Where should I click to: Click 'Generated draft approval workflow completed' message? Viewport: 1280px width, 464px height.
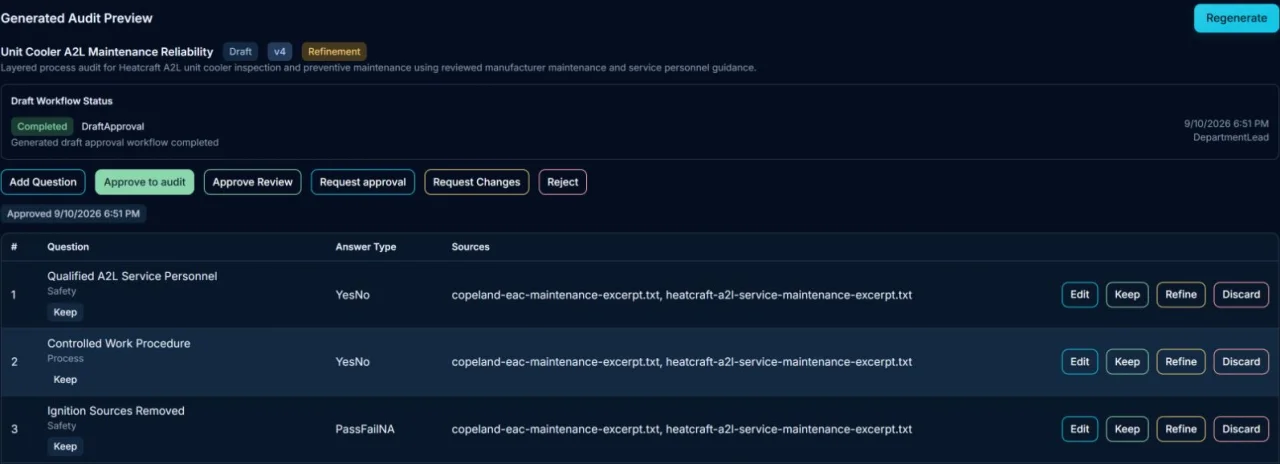click(115, 143)
